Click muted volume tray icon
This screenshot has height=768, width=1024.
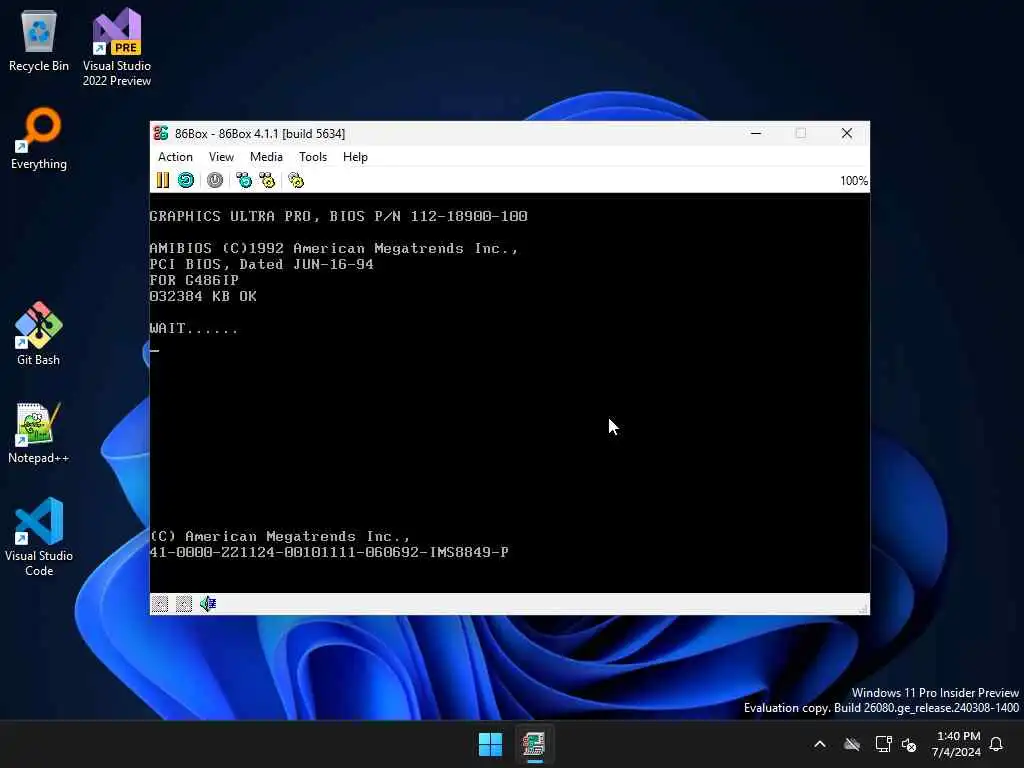908,744
